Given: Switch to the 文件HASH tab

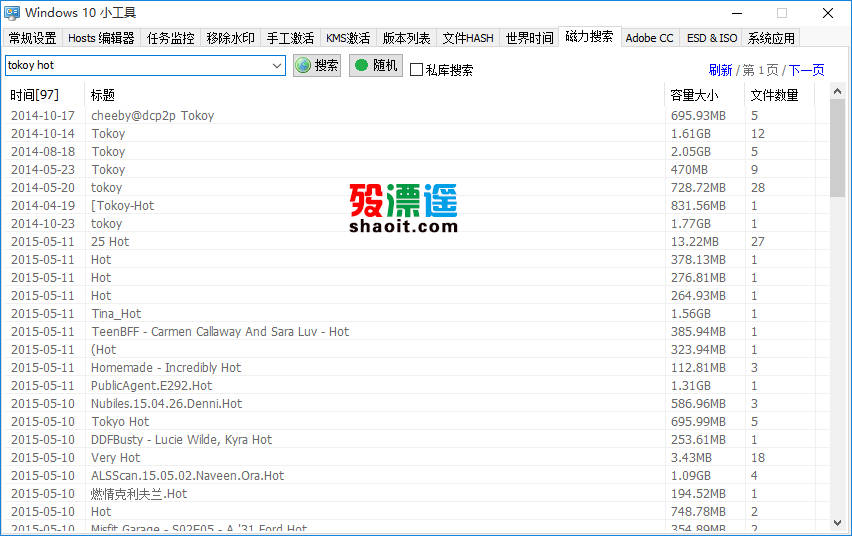Looking at the screenshot, I should tap(468, 38).
